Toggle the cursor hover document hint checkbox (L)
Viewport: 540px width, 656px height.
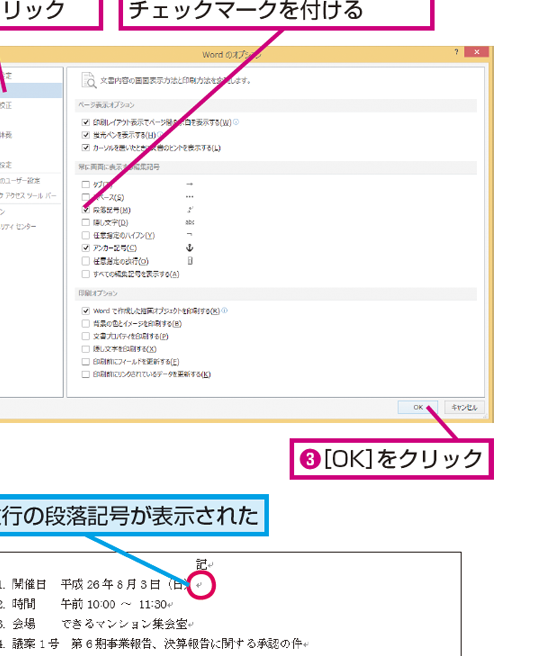point(86,147)
